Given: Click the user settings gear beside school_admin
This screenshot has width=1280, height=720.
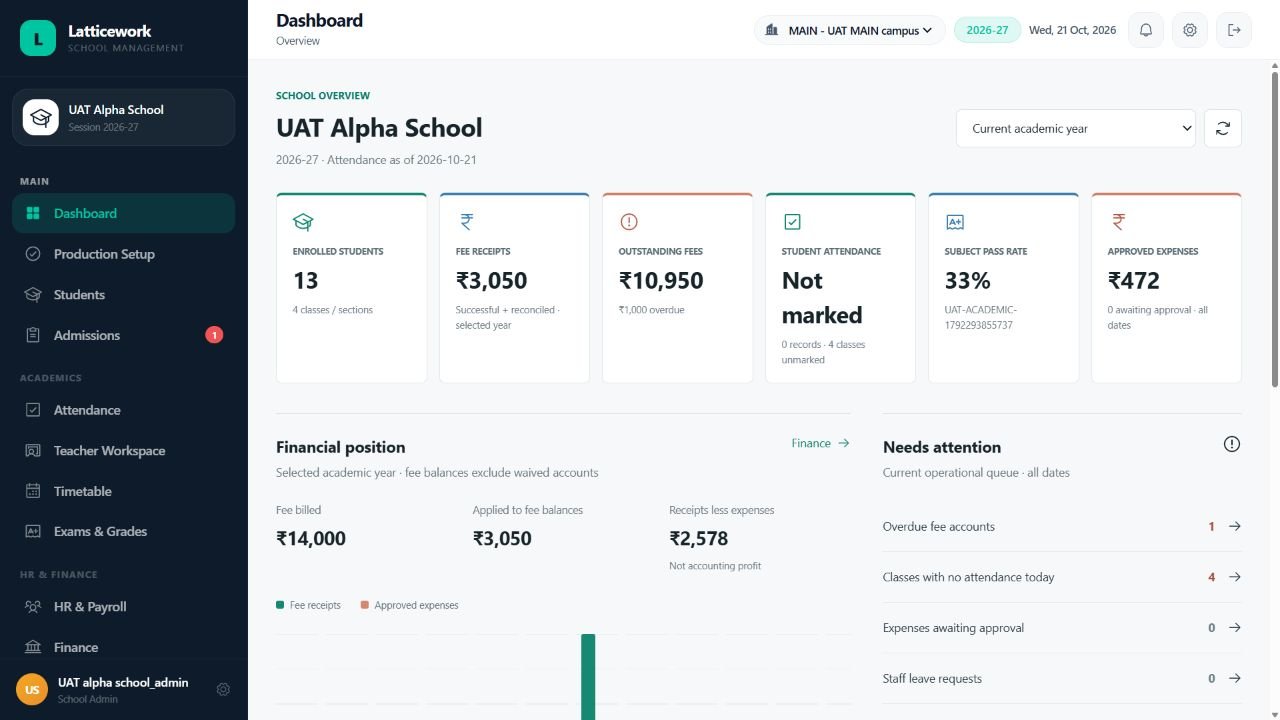Looking at the screenshot, I should 223,689.
